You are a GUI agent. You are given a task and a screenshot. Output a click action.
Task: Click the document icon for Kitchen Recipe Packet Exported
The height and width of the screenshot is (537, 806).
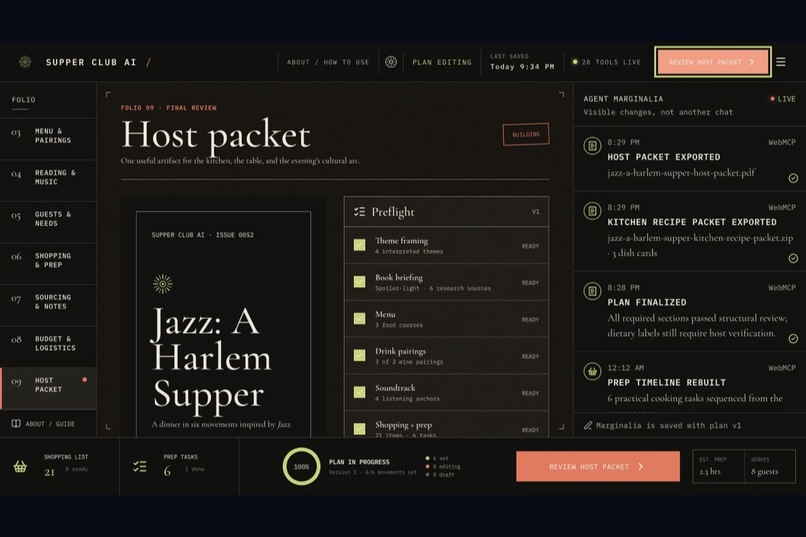592,211
